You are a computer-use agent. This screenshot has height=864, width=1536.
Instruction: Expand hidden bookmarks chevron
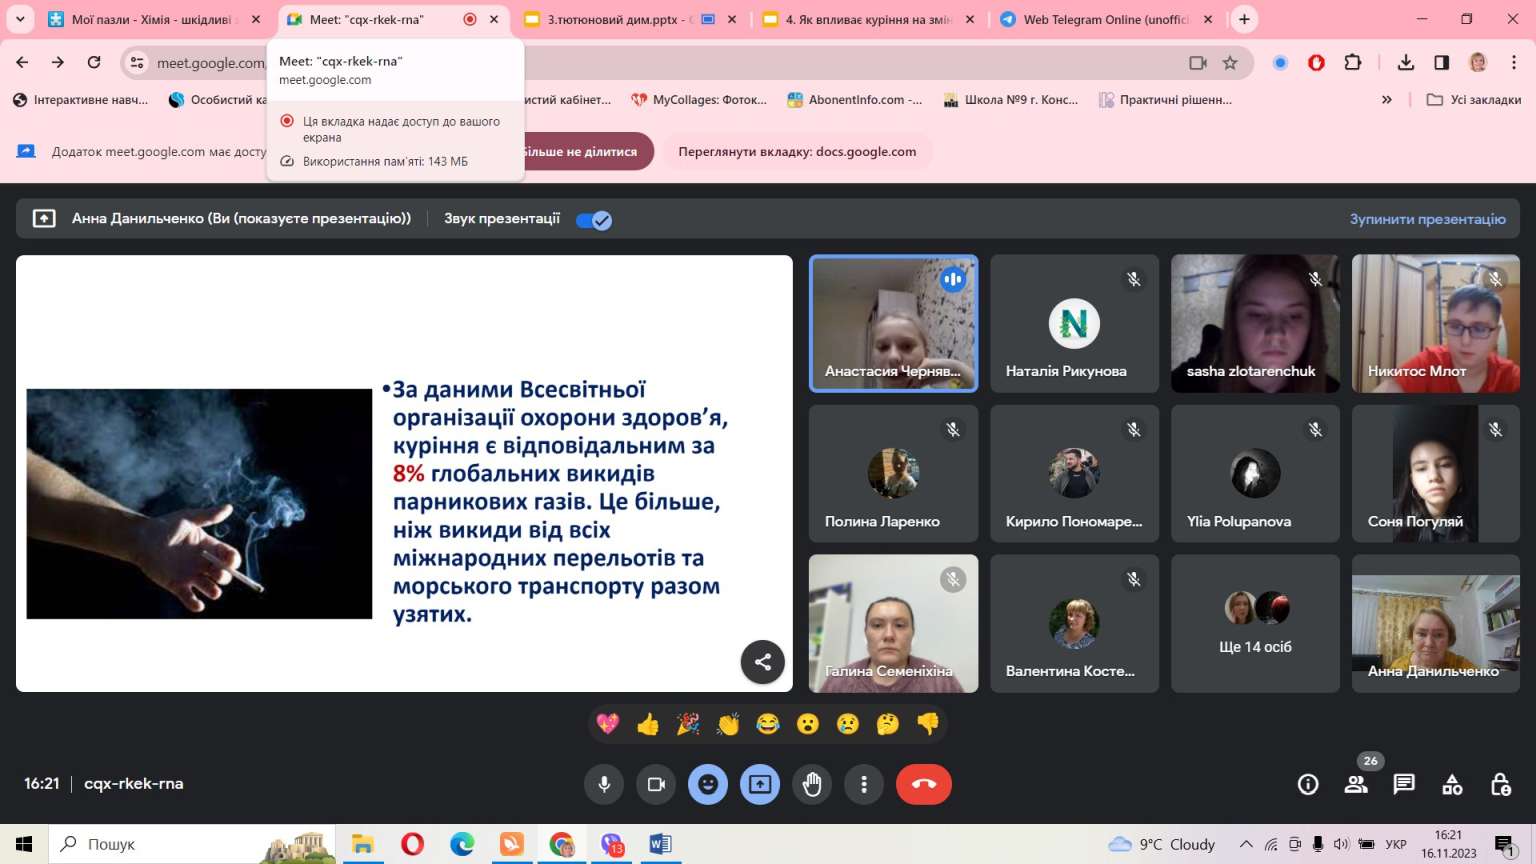click(x=1387, y=99)
